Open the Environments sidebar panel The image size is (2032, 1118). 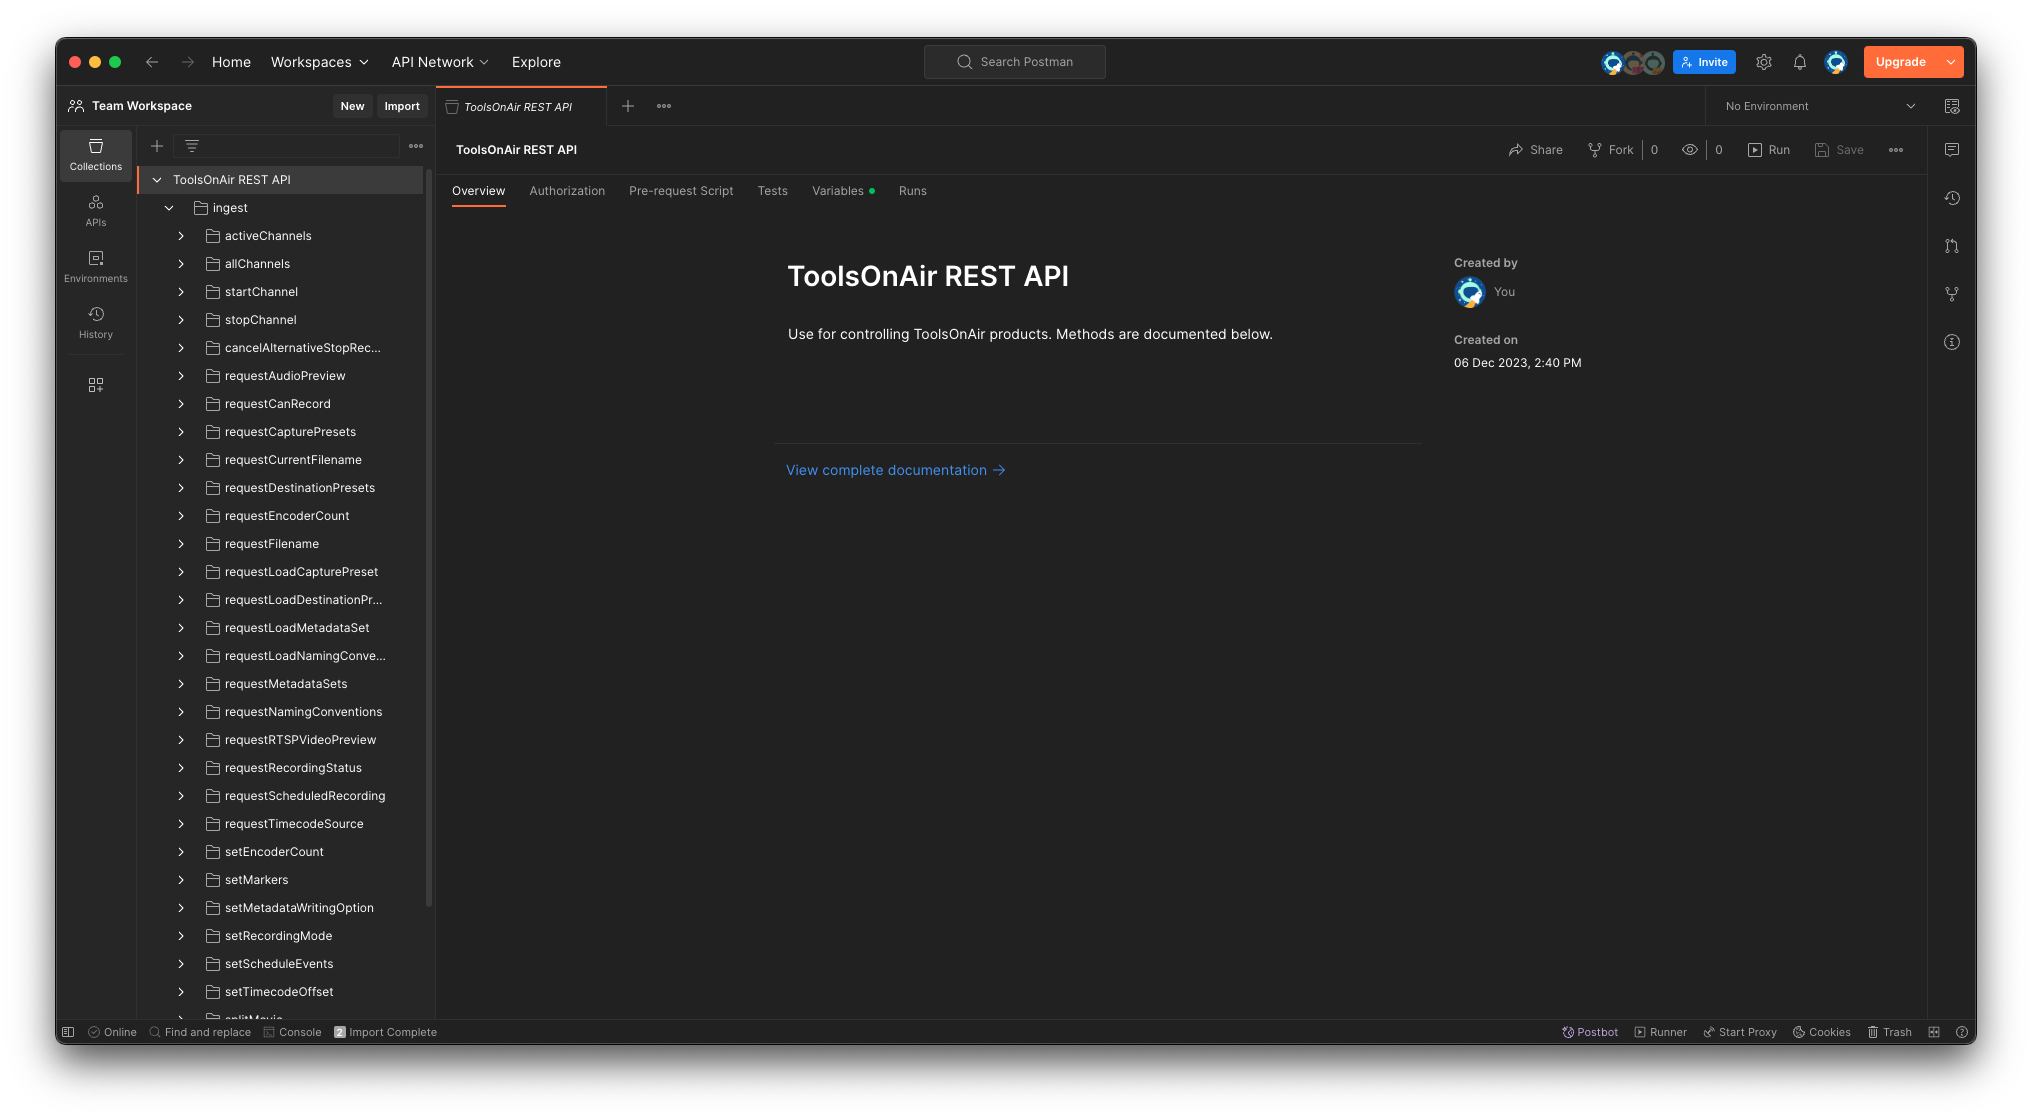[96, 267]
